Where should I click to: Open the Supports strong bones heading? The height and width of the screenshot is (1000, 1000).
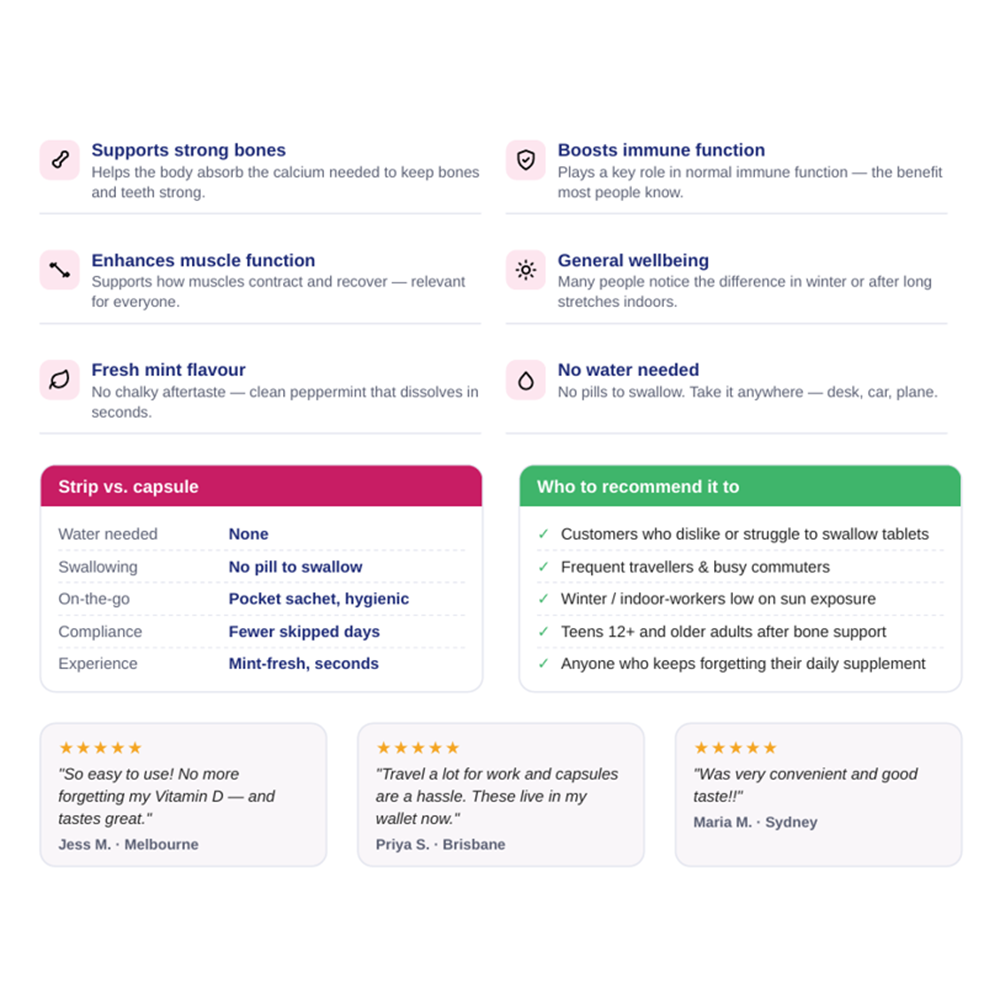[x=189, y=150]
